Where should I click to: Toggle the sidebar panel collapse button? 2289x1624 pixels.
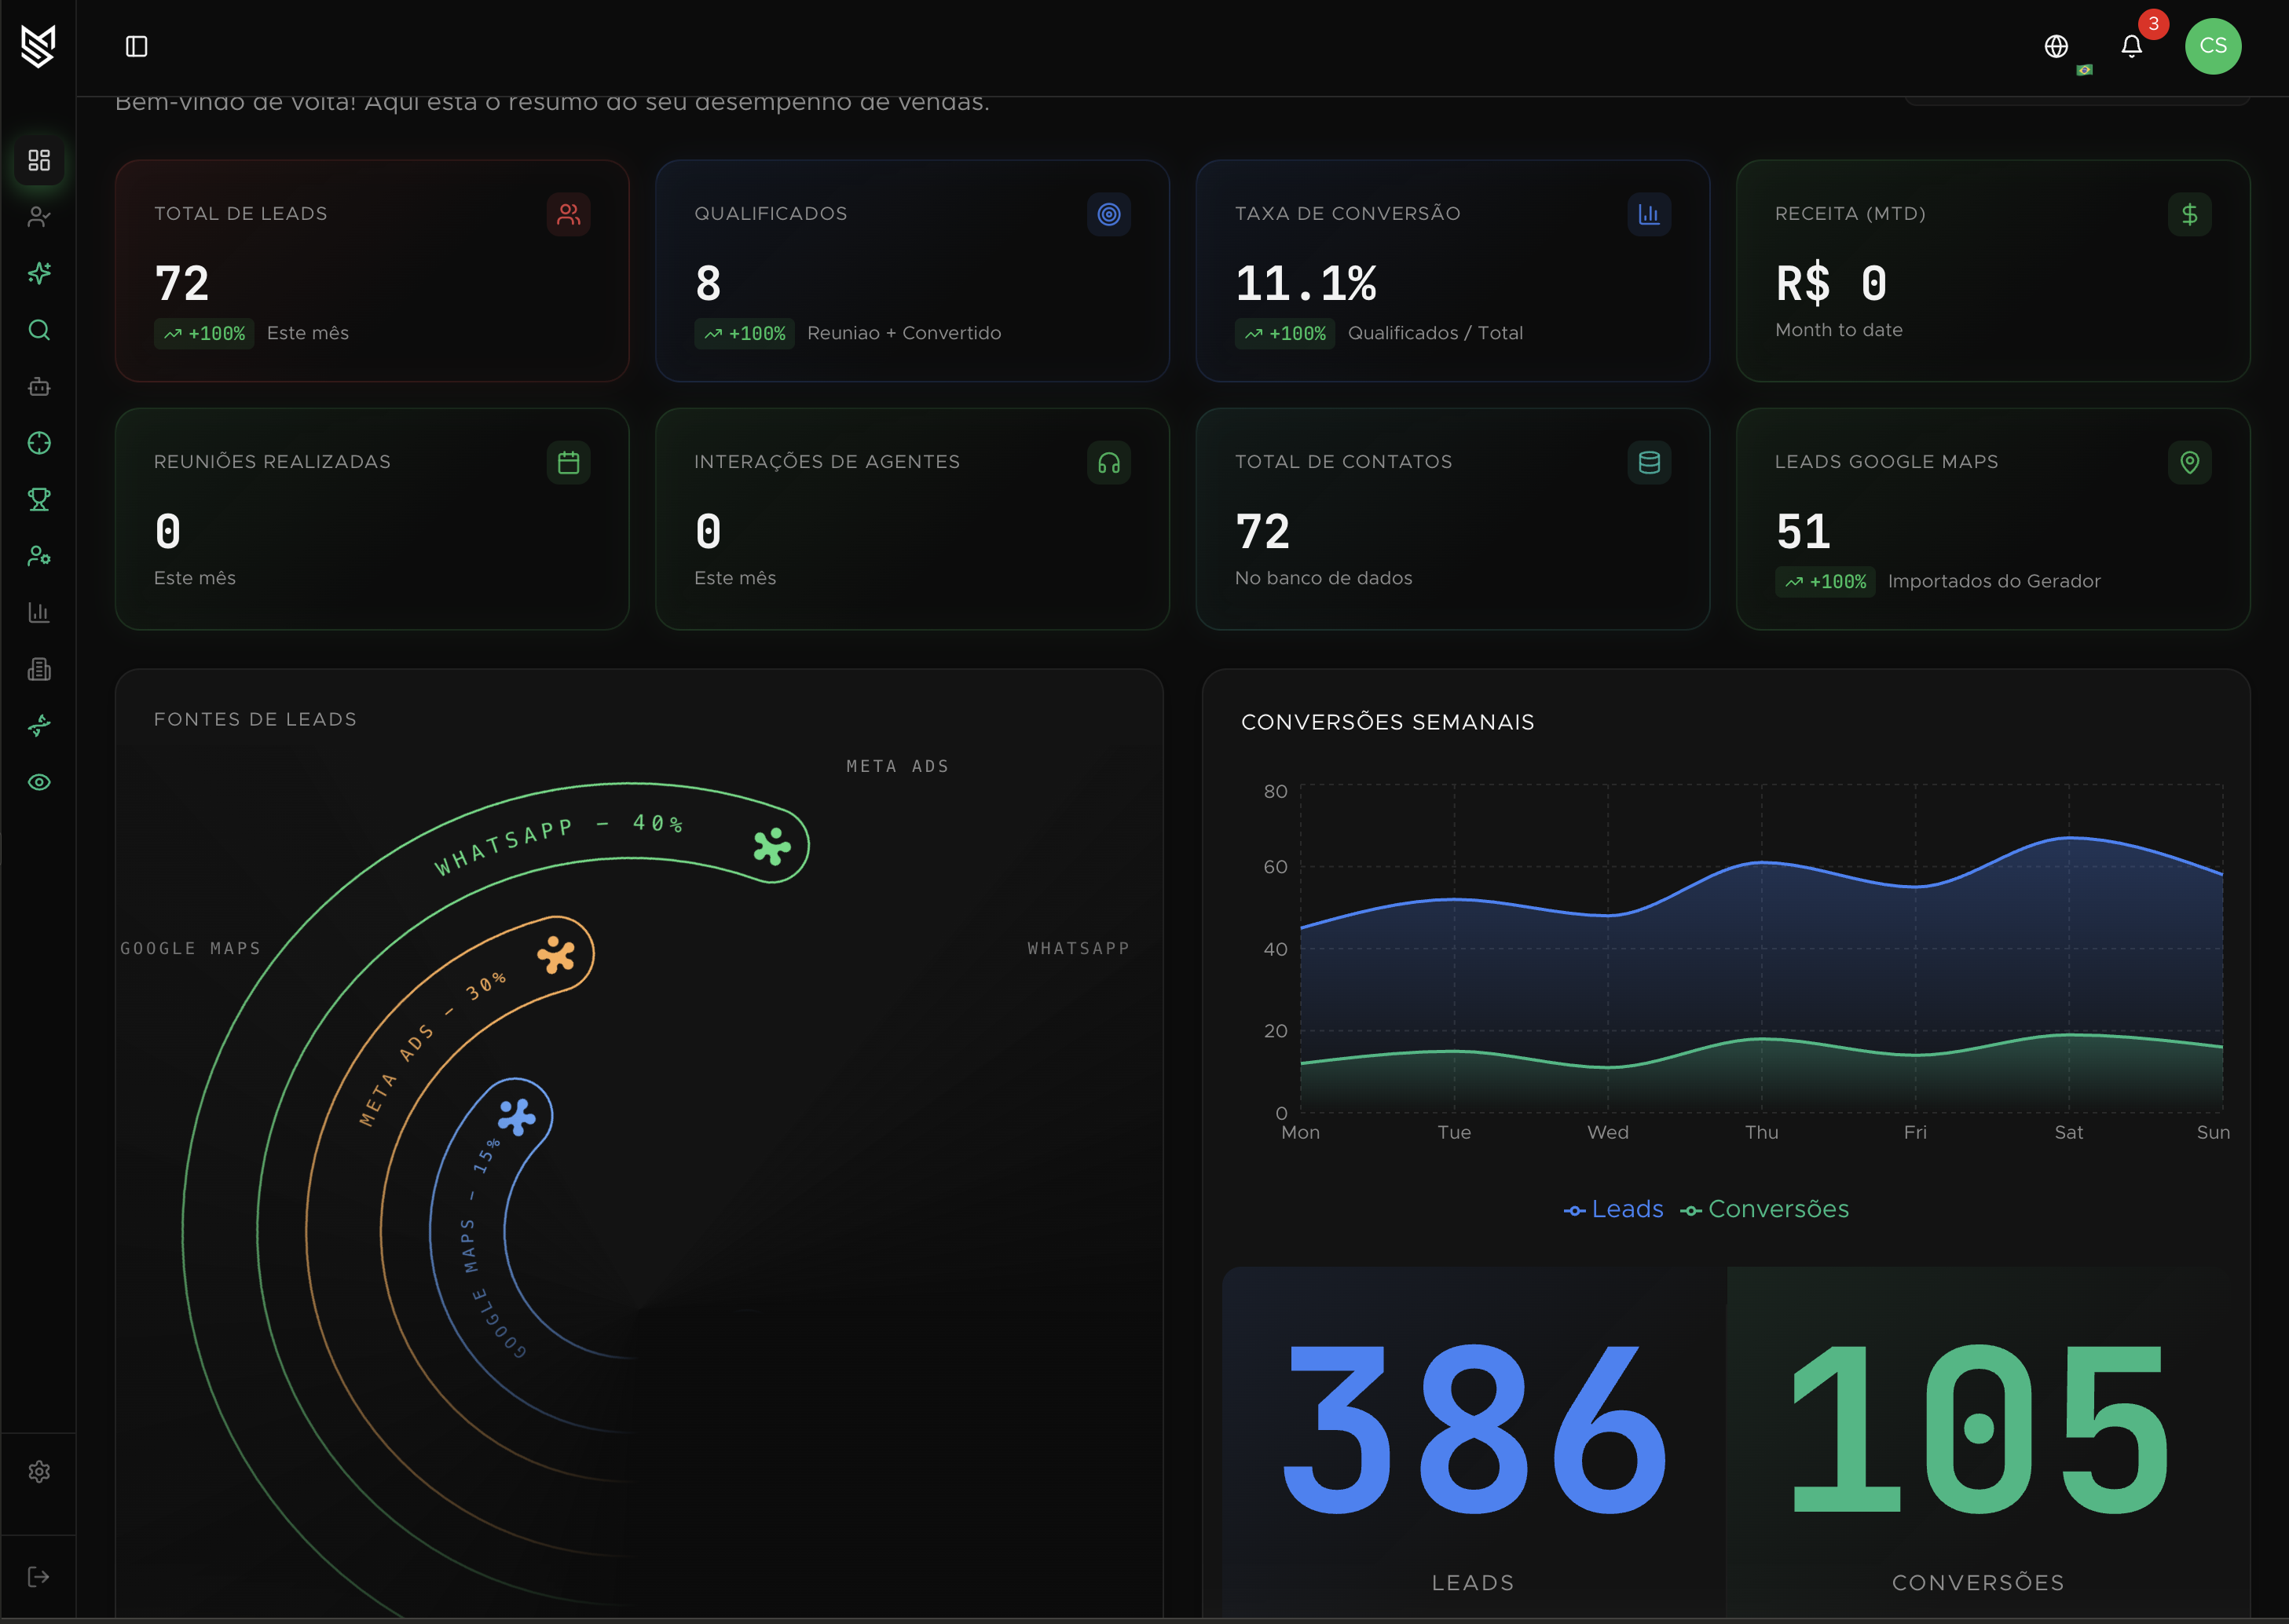pyautogui.click(x=137, y=46)
